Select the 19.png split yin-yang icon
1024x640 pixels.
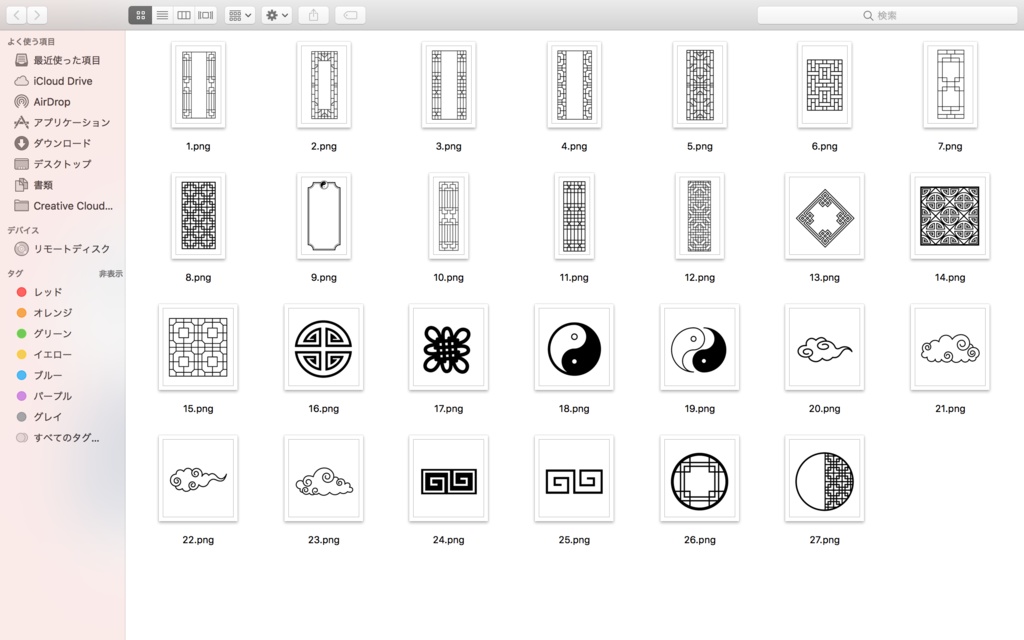(x=699, y=347)
